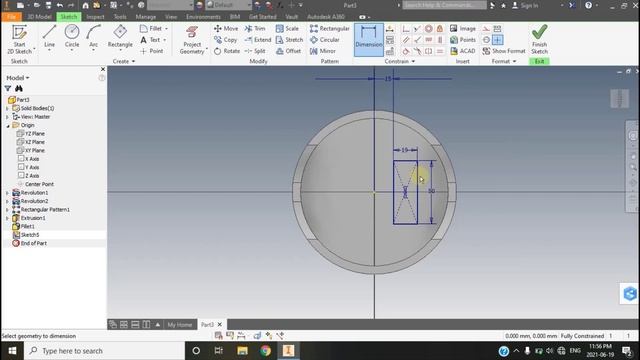Switch to the My Home document tab
640x360 pixels.
tap(180, 324)
